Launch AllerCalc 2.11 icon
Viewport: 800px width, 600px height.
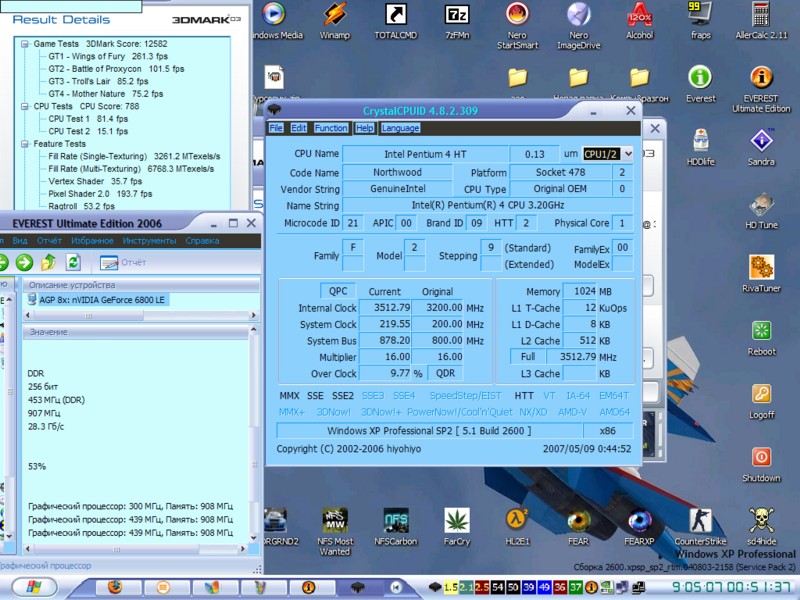coord(761,20)
